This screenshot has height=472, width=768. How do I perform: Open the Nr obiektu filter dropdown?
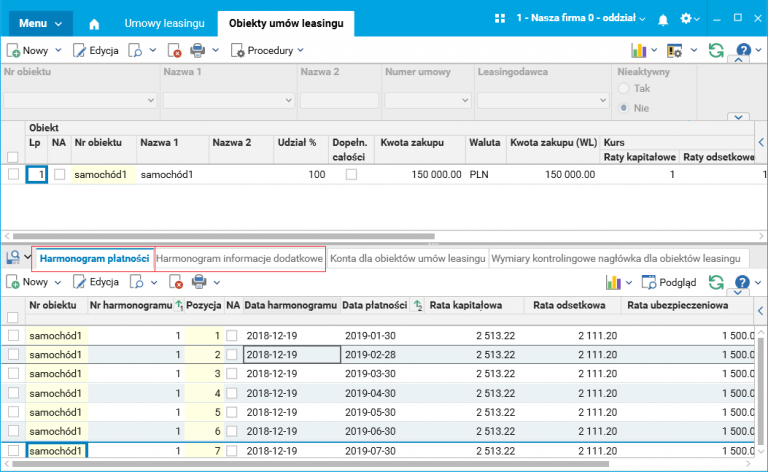(150, 100)
